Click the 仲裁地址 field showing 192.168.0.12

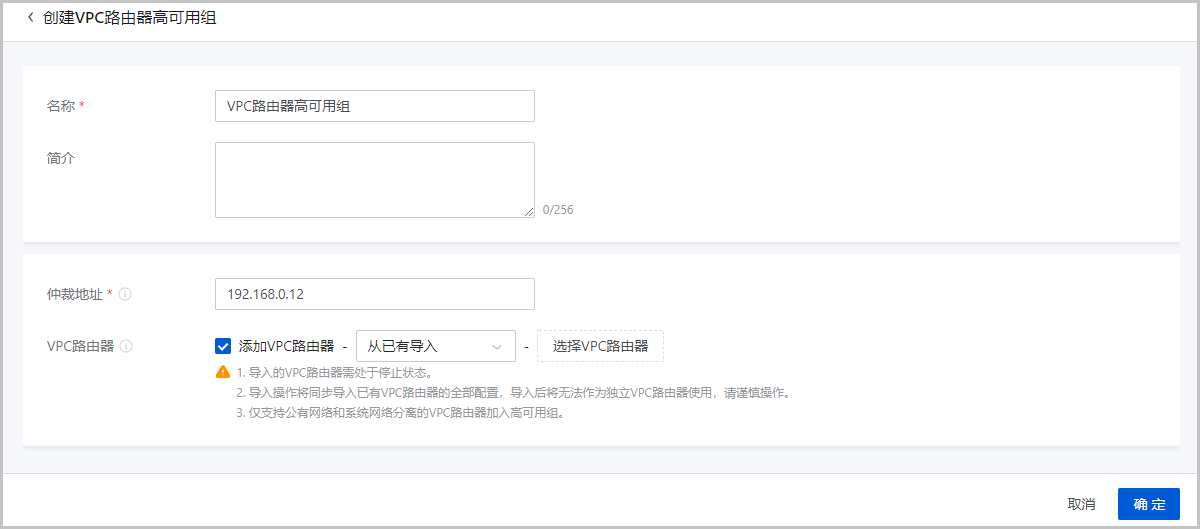375,294
